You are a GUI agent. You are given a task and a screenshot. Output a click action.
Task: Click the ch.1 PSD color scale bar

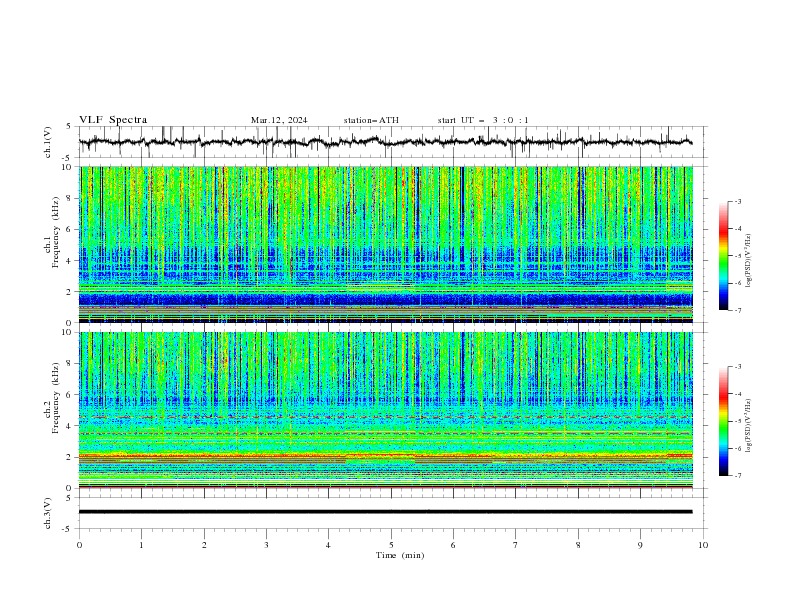tap(723, 256)
